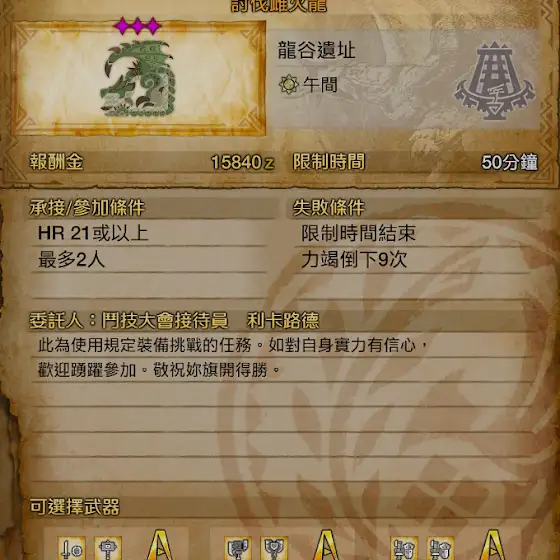The width and height of the screenshot is (560, 560).
Task: Tap the rightmost rank A badge
Action: coord(492,545)
